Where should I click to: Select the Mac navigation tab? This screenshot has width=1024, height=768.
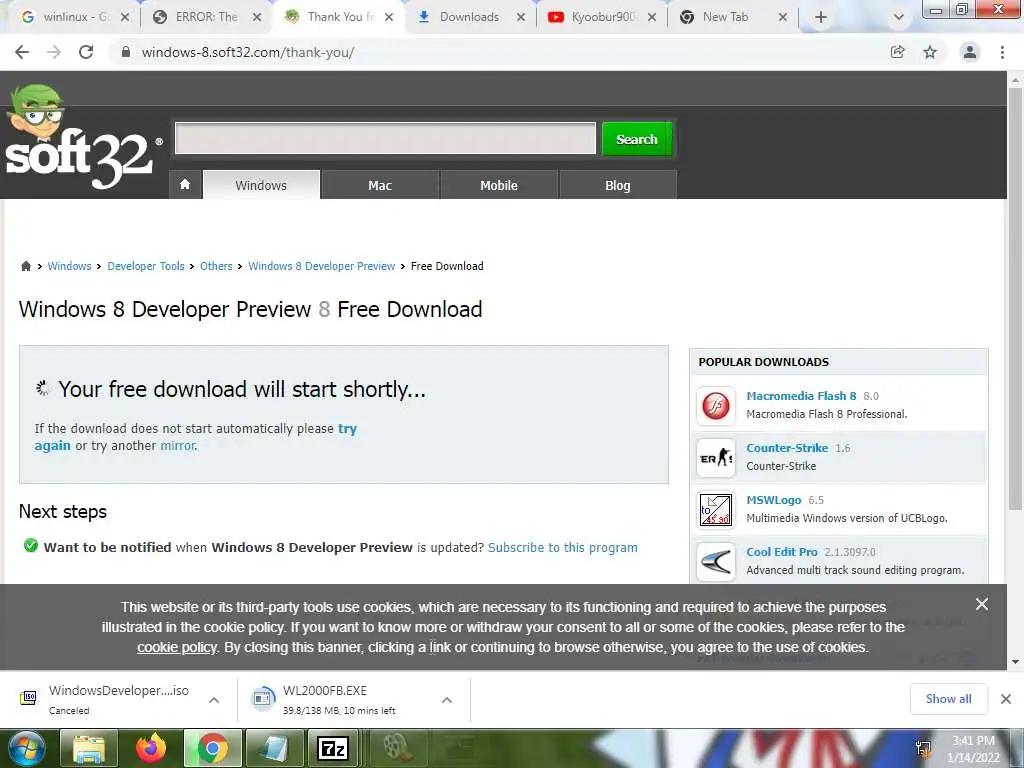pyautogui.click(x=380, y=185)
